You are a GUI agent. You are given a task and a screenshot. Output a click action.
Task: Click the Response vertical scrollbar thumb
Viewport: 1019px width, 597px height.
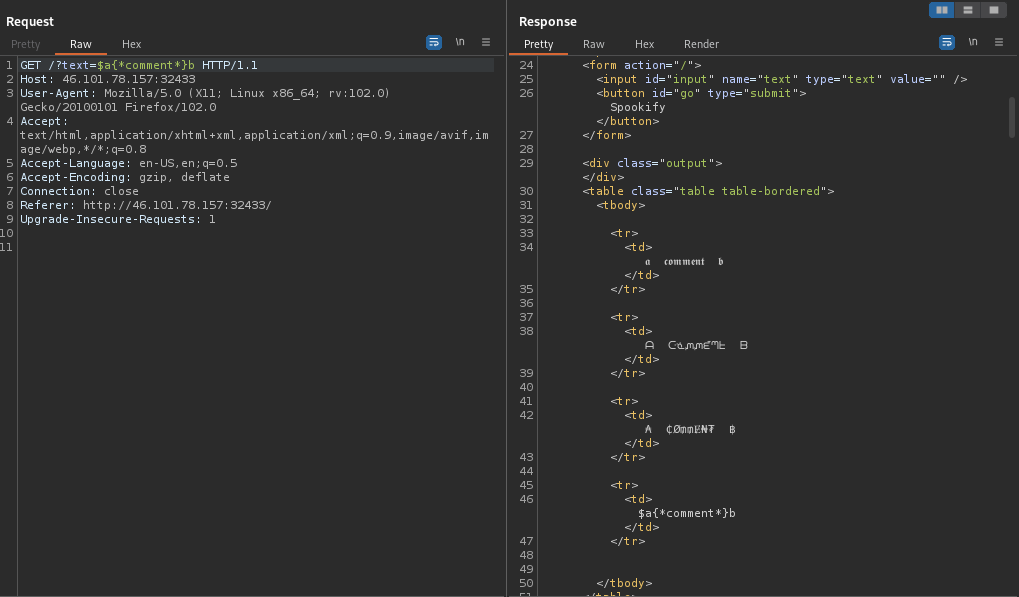(x=1012, y=117)
